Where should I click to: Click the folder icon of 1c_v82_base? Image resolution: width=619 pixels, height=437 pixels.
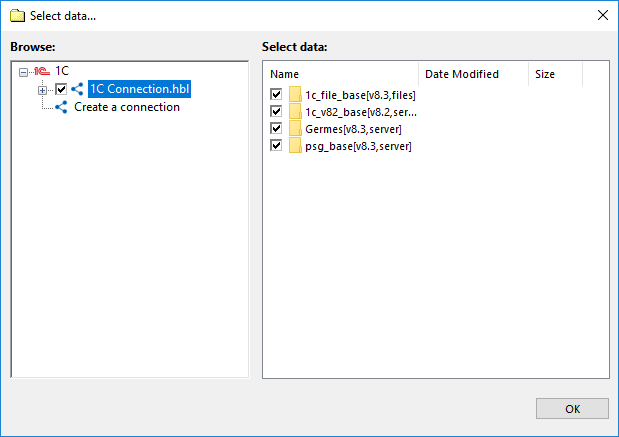click(295, 112)
